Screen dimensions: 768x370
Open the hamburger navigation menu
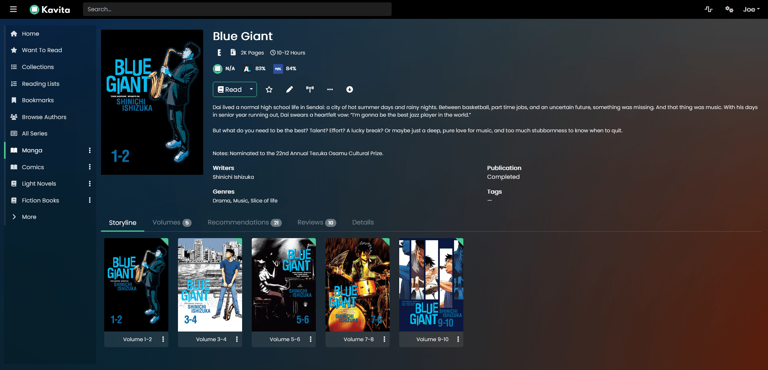[x=13, y=9]
